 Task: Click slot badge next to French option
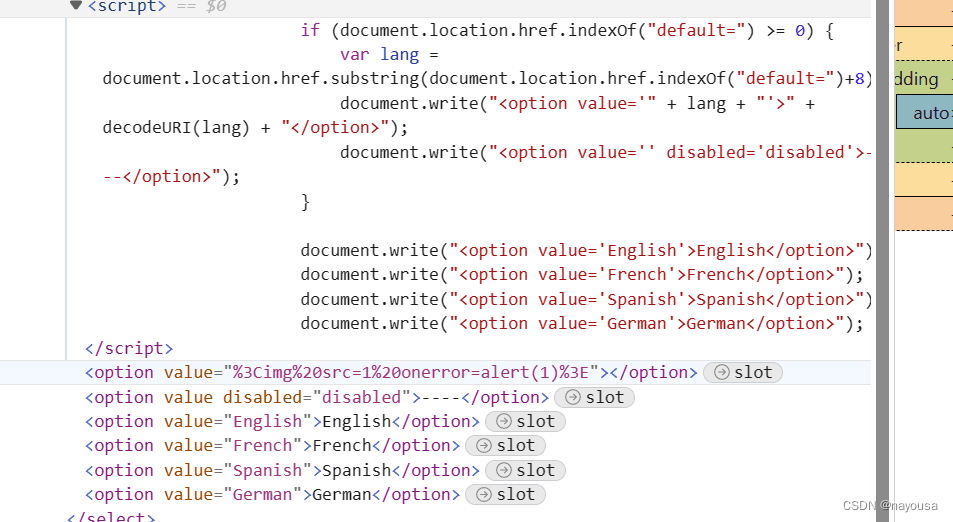(505, 446)
